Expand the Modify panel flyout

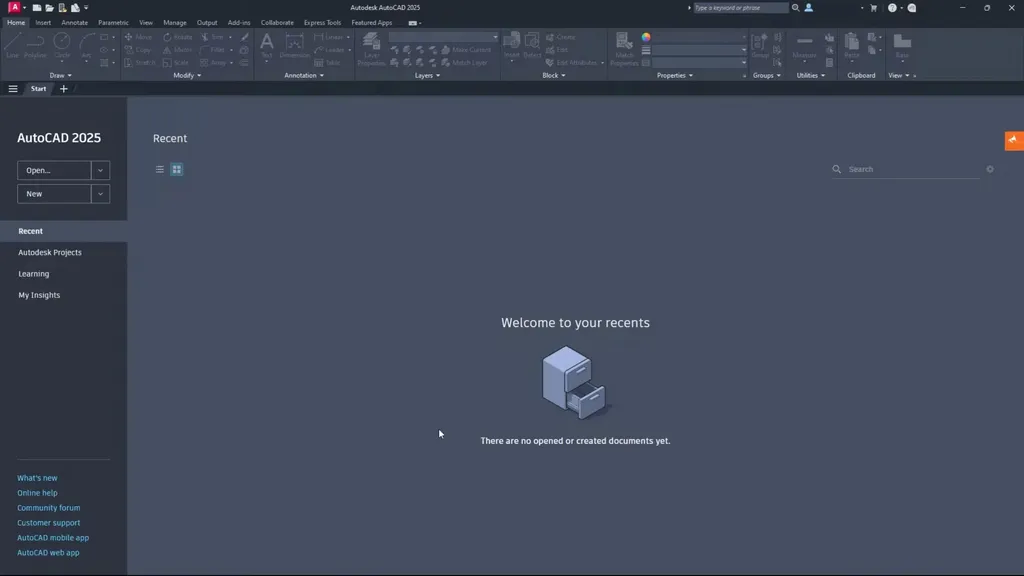187,75
